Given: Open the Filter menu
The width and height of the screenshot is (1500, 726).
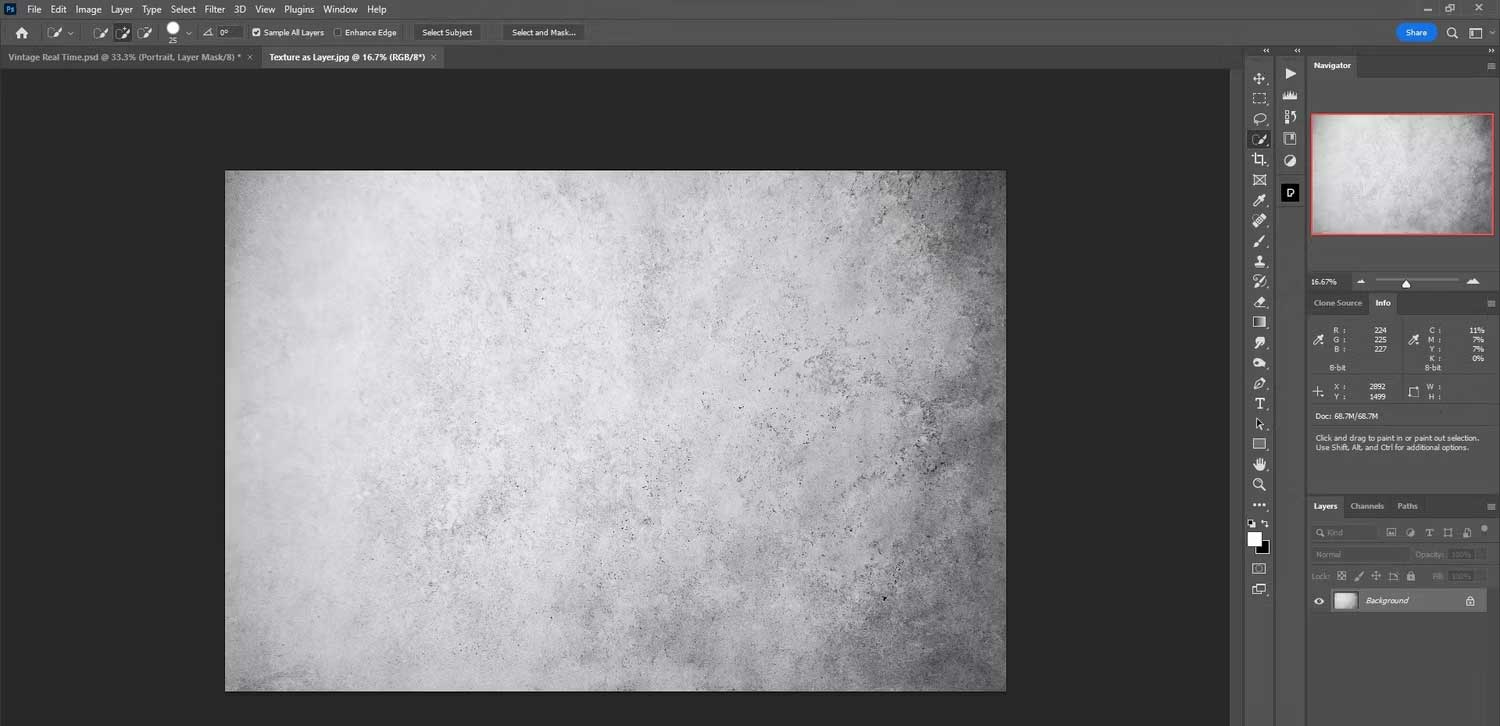Looking at the screenshot, I should tap(214, 9).
